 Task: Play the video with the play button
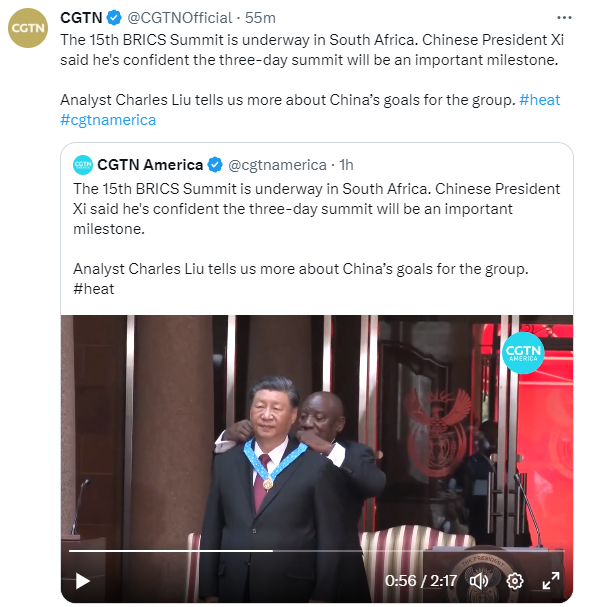pos(82,581)
